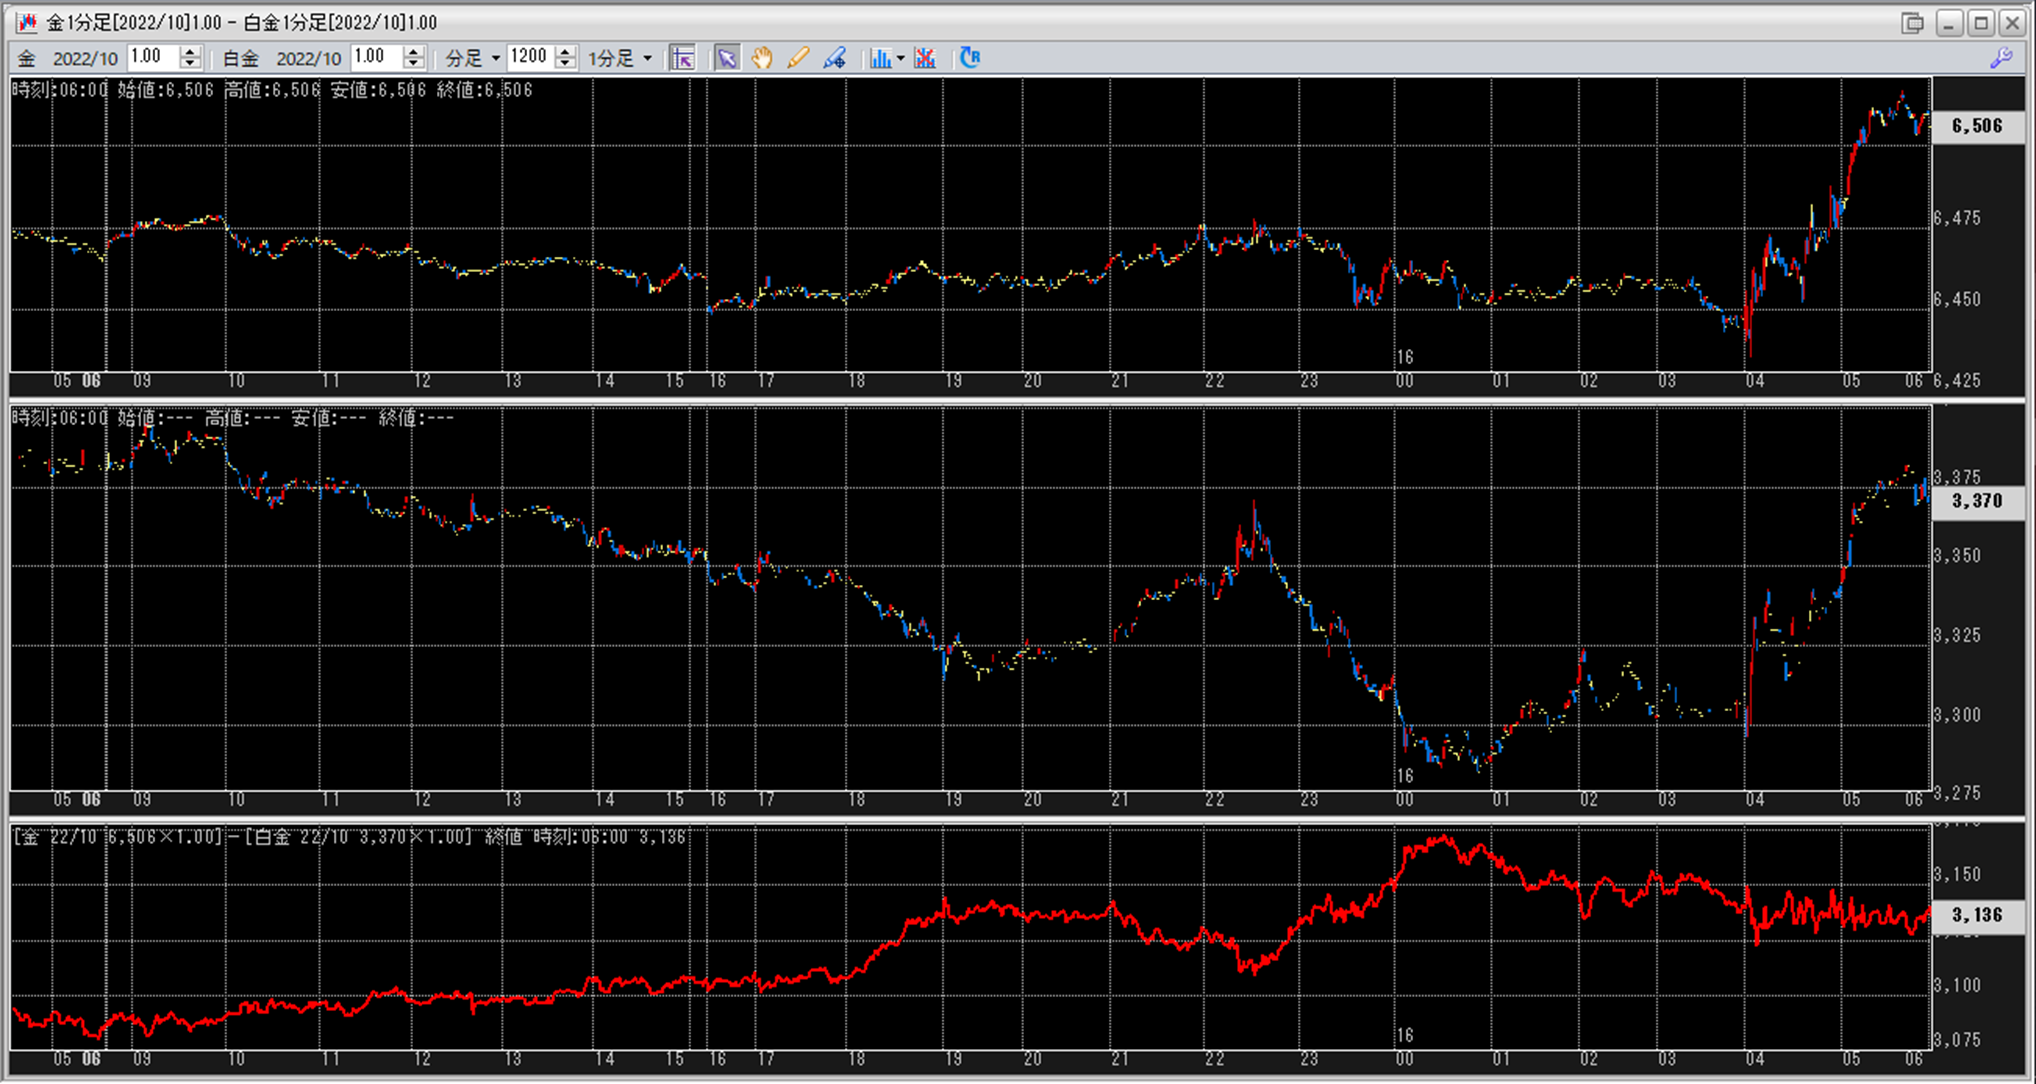Expand the arrow beside bar chart icon
This screenshot has height=1084, width=2036.
[x=900, y=59]
